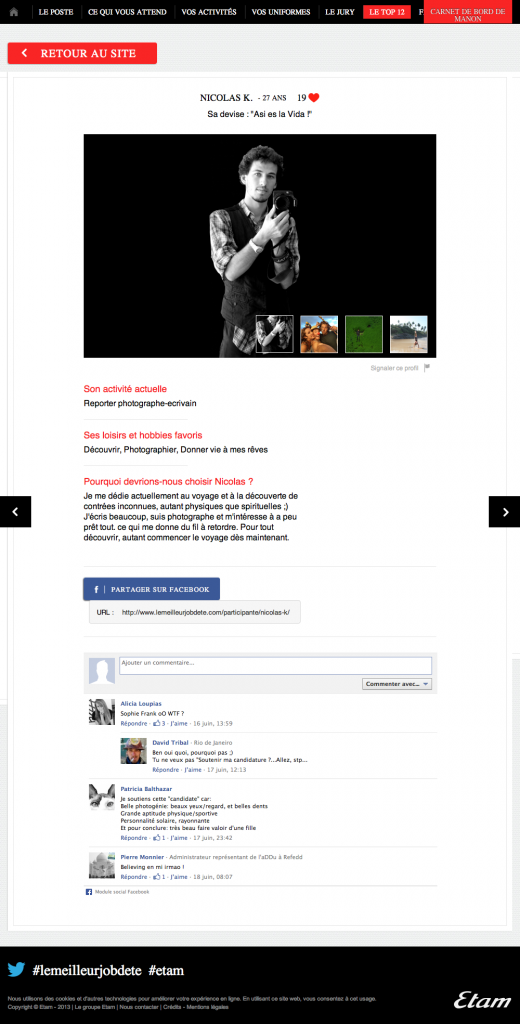Click the "Ajouter un commentaire" text field
520x1024 pixels.
click(x=275, y=665)
